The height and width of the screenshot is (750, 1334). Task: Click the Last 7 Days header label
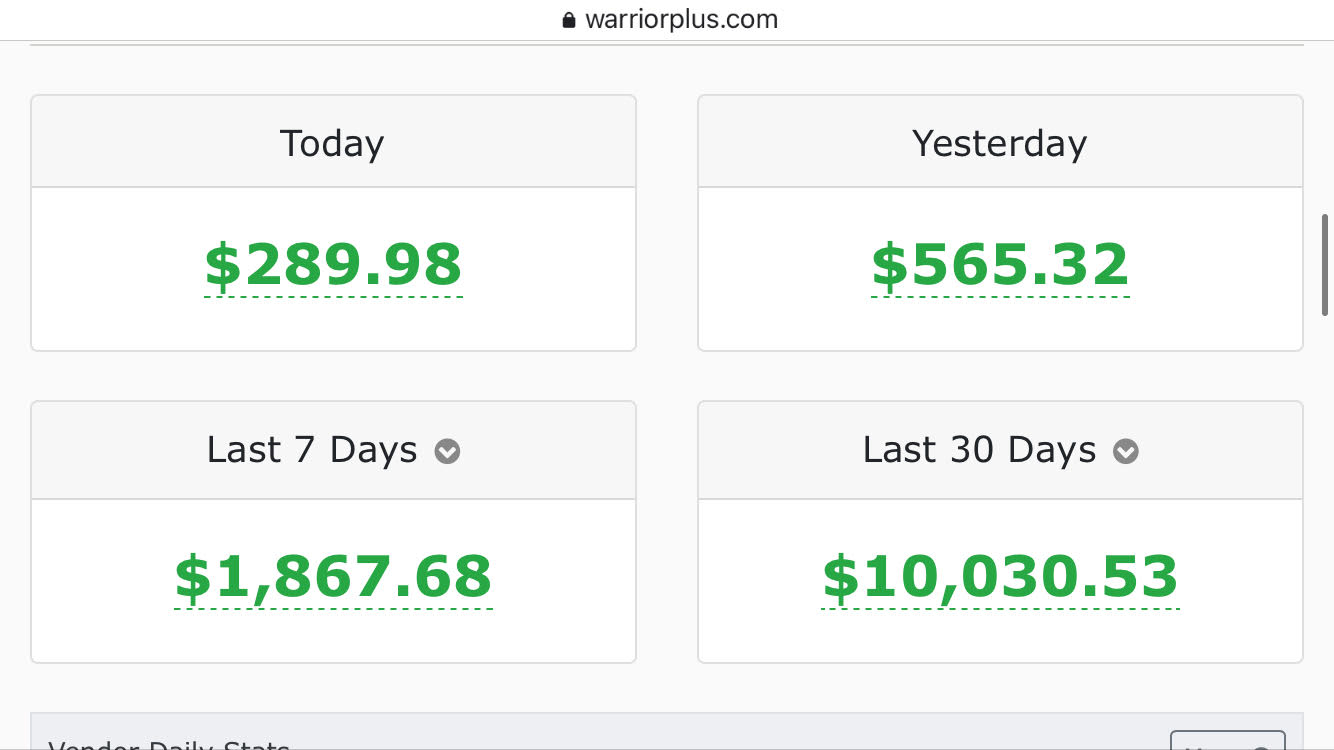[312, 450]
